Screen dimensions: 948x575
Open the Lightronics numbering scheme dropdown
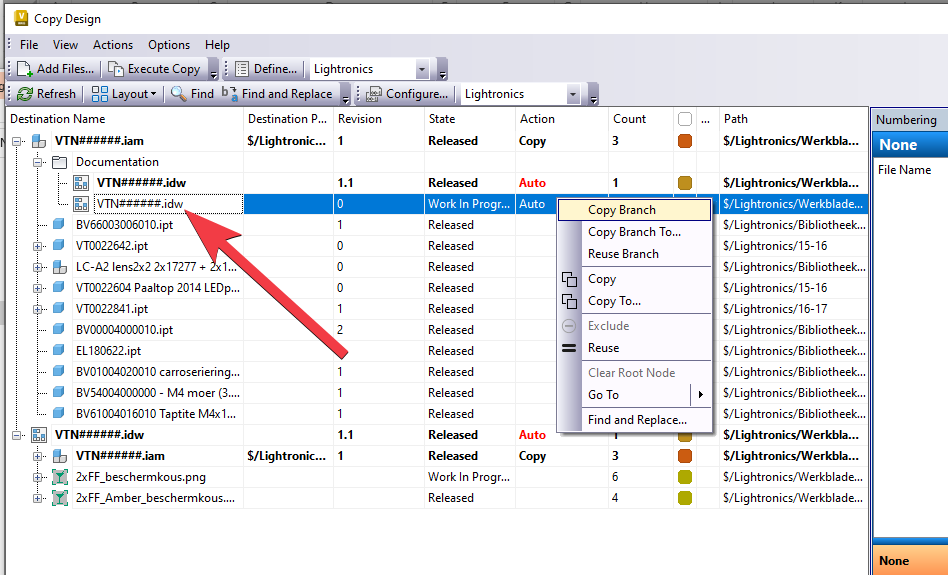tap(422, 69)
